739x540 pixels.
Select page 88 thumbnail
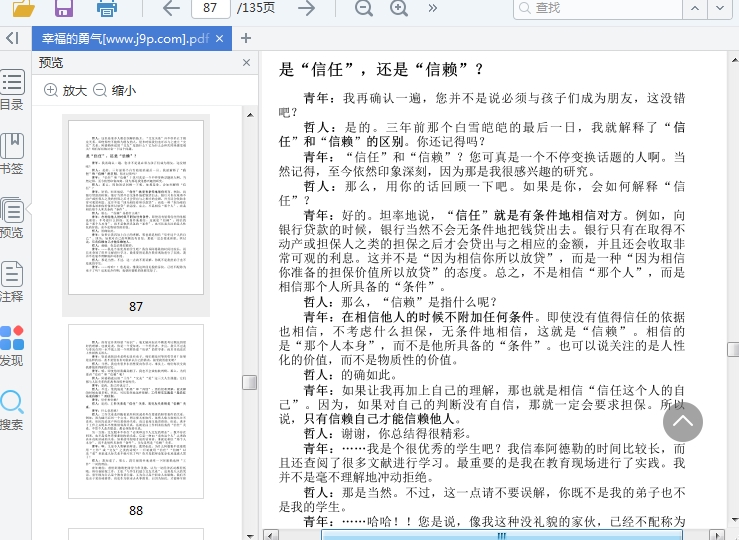[136, 410]
